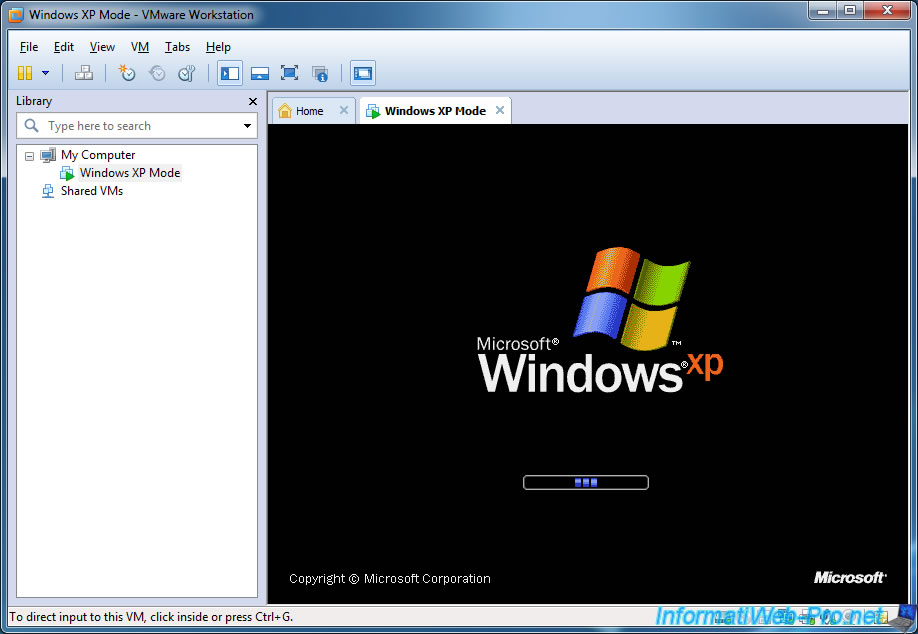
Task: Close the Windows XP Mode tab
Action: coord(499,110)
